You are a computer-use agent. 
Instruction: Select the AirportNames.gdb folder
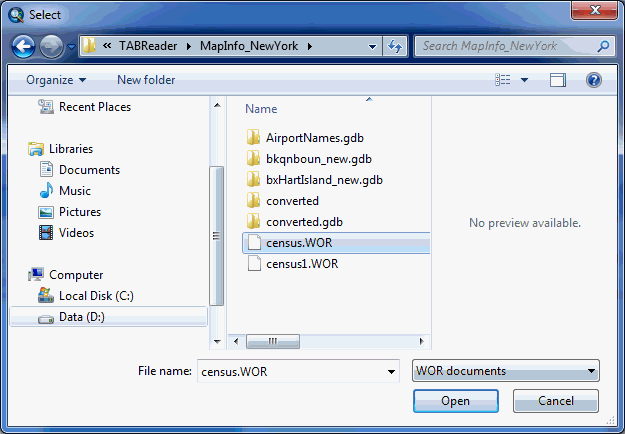315,138
